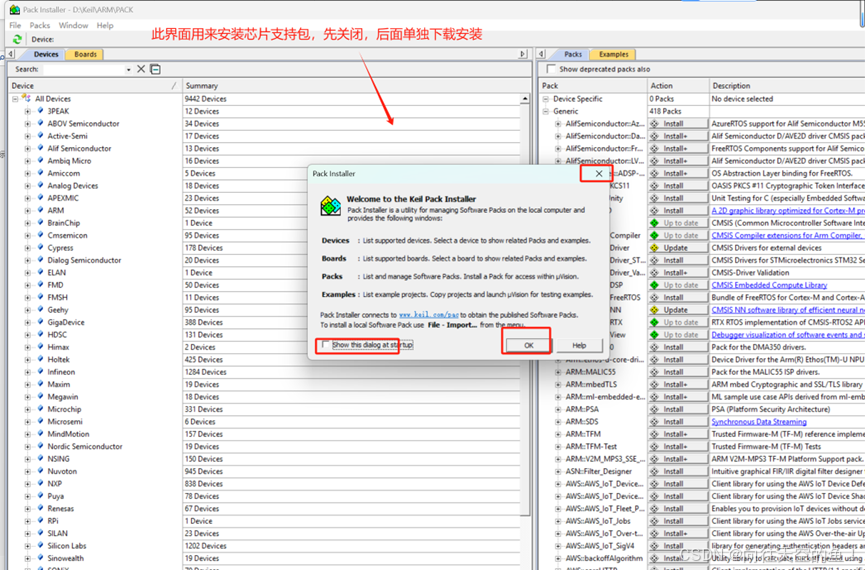The image size is (865, 570).
Task: Select the Microchip row in device tree
Action: [64, 409]
